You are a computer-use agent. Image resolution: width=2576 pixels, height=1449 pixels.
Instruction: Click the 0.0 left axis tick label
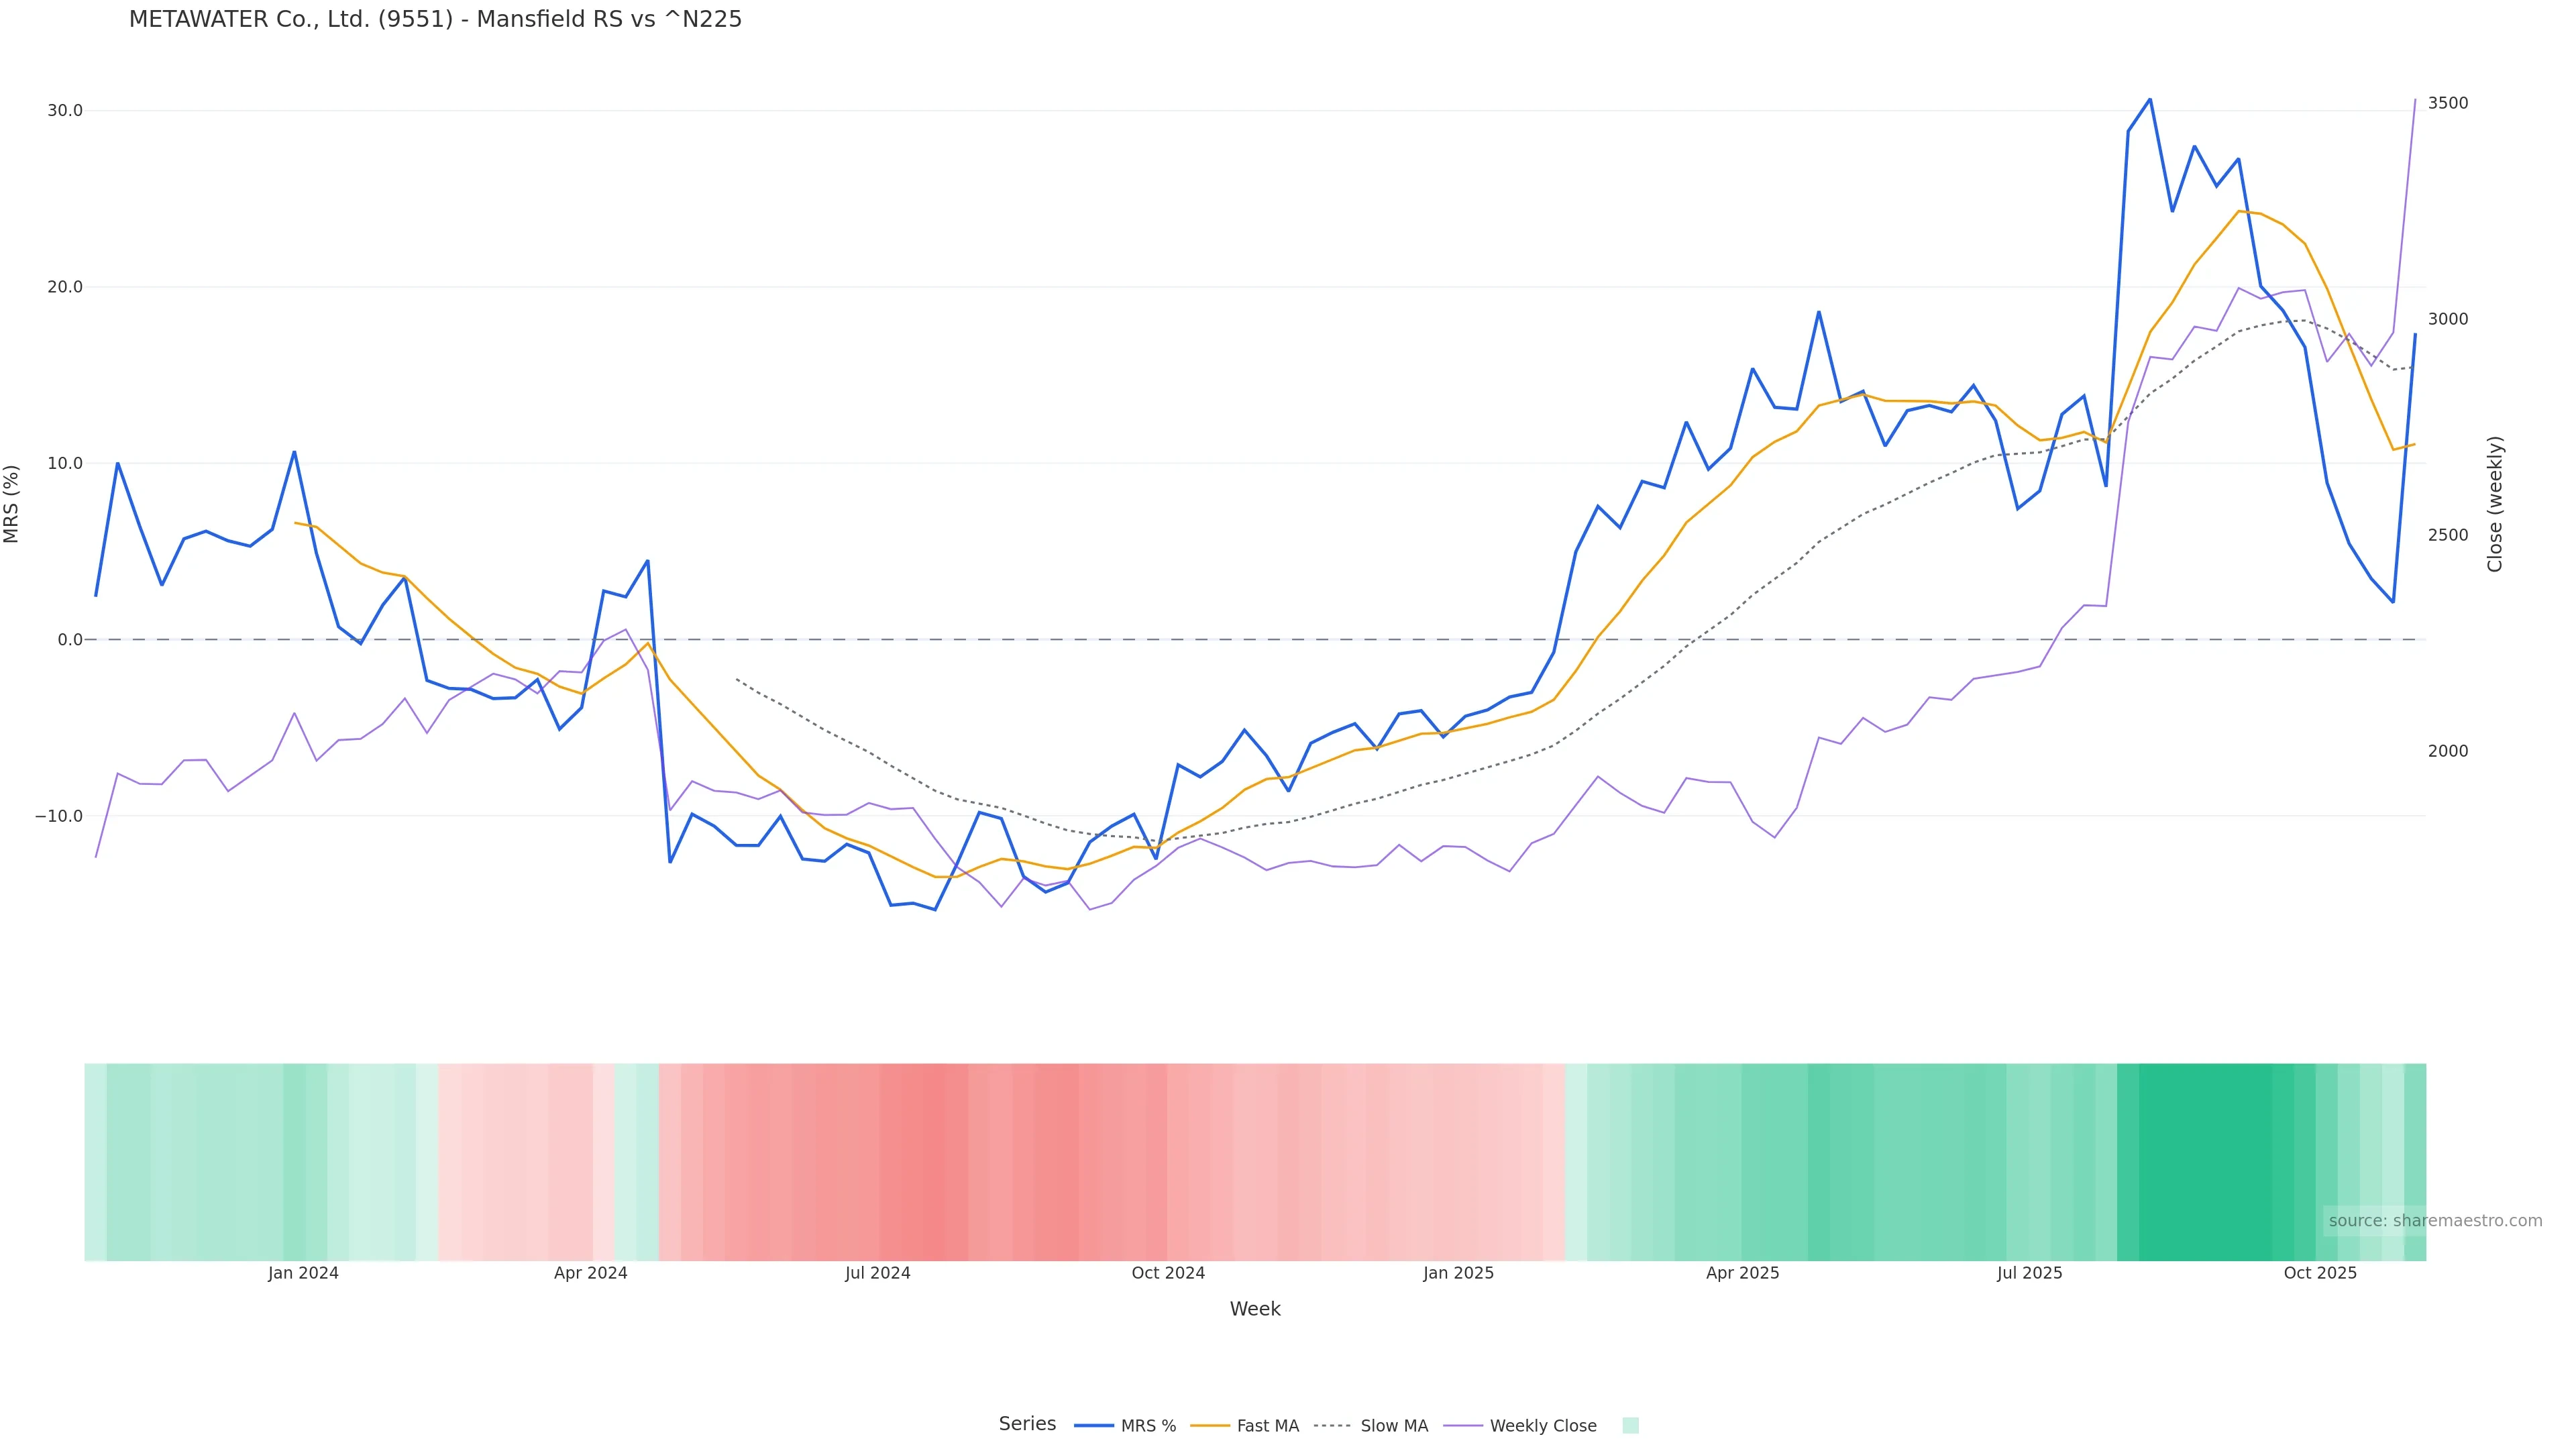click(x=70, y=640)
